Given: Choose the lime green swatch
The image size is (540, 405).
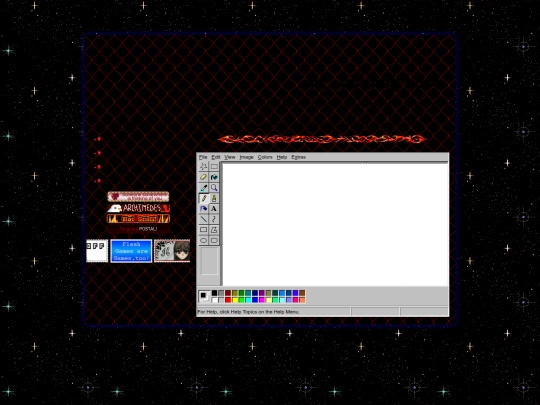Looking at the screenshot, I should (241, 300).
